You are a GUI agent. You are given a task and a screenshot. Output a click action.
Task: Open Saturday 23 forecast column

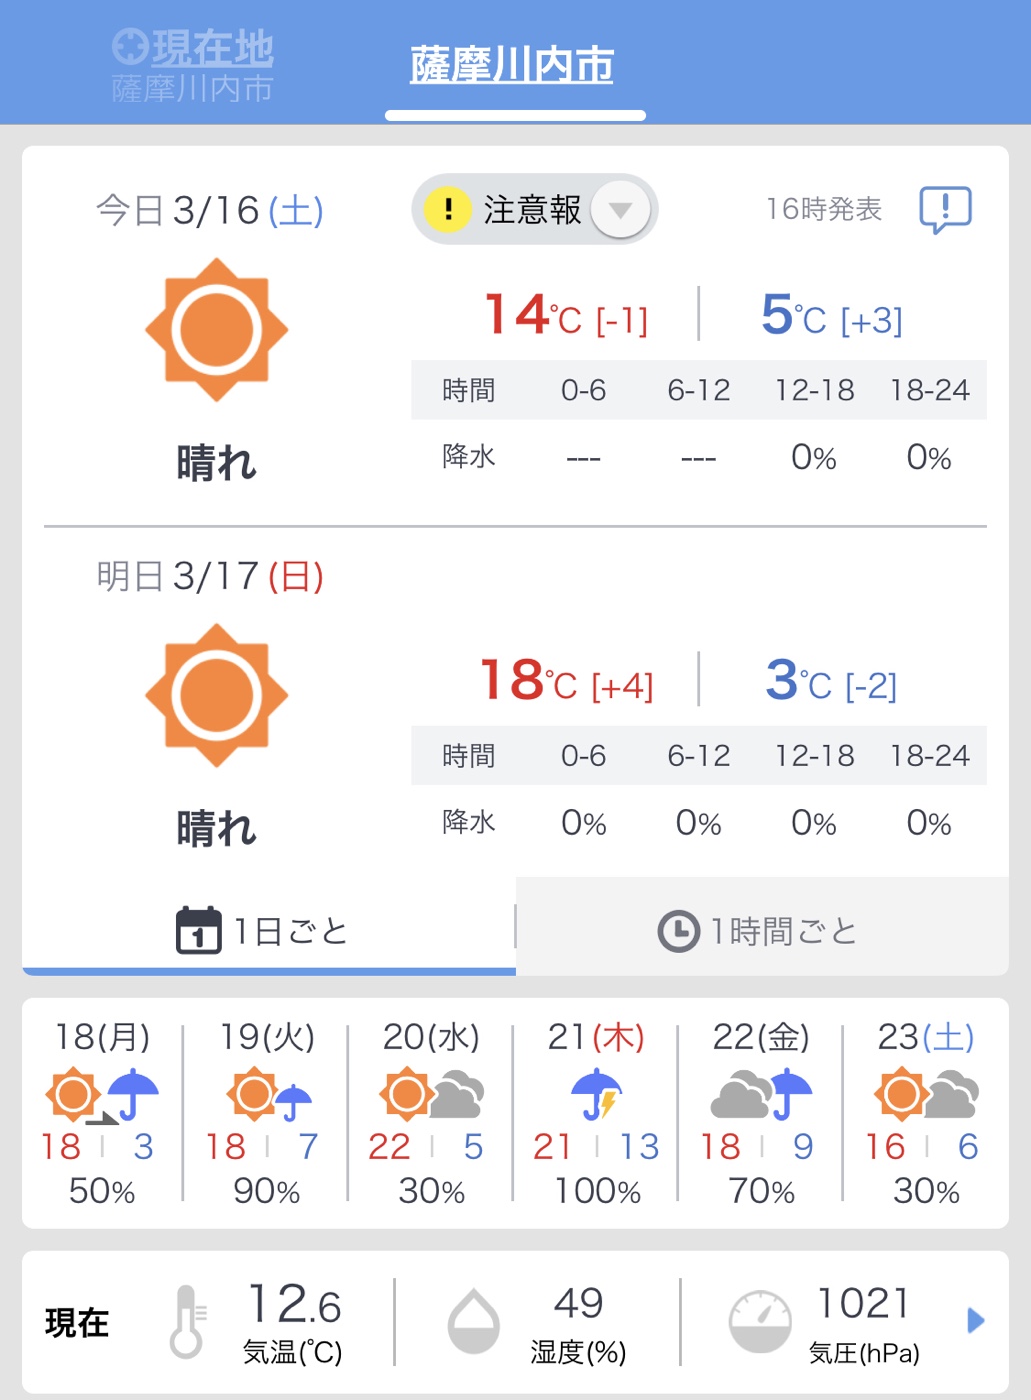[x=926, y=1112]
